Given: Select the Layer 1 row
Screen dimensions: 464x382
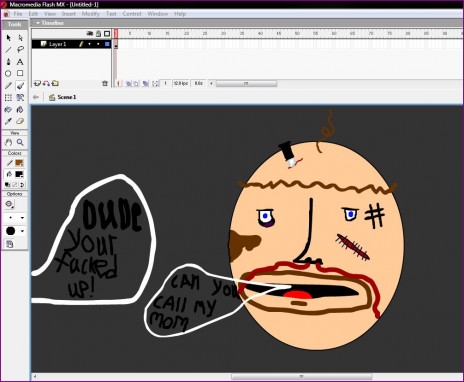Looking at the screenshot, I should [x=71, y=44].
